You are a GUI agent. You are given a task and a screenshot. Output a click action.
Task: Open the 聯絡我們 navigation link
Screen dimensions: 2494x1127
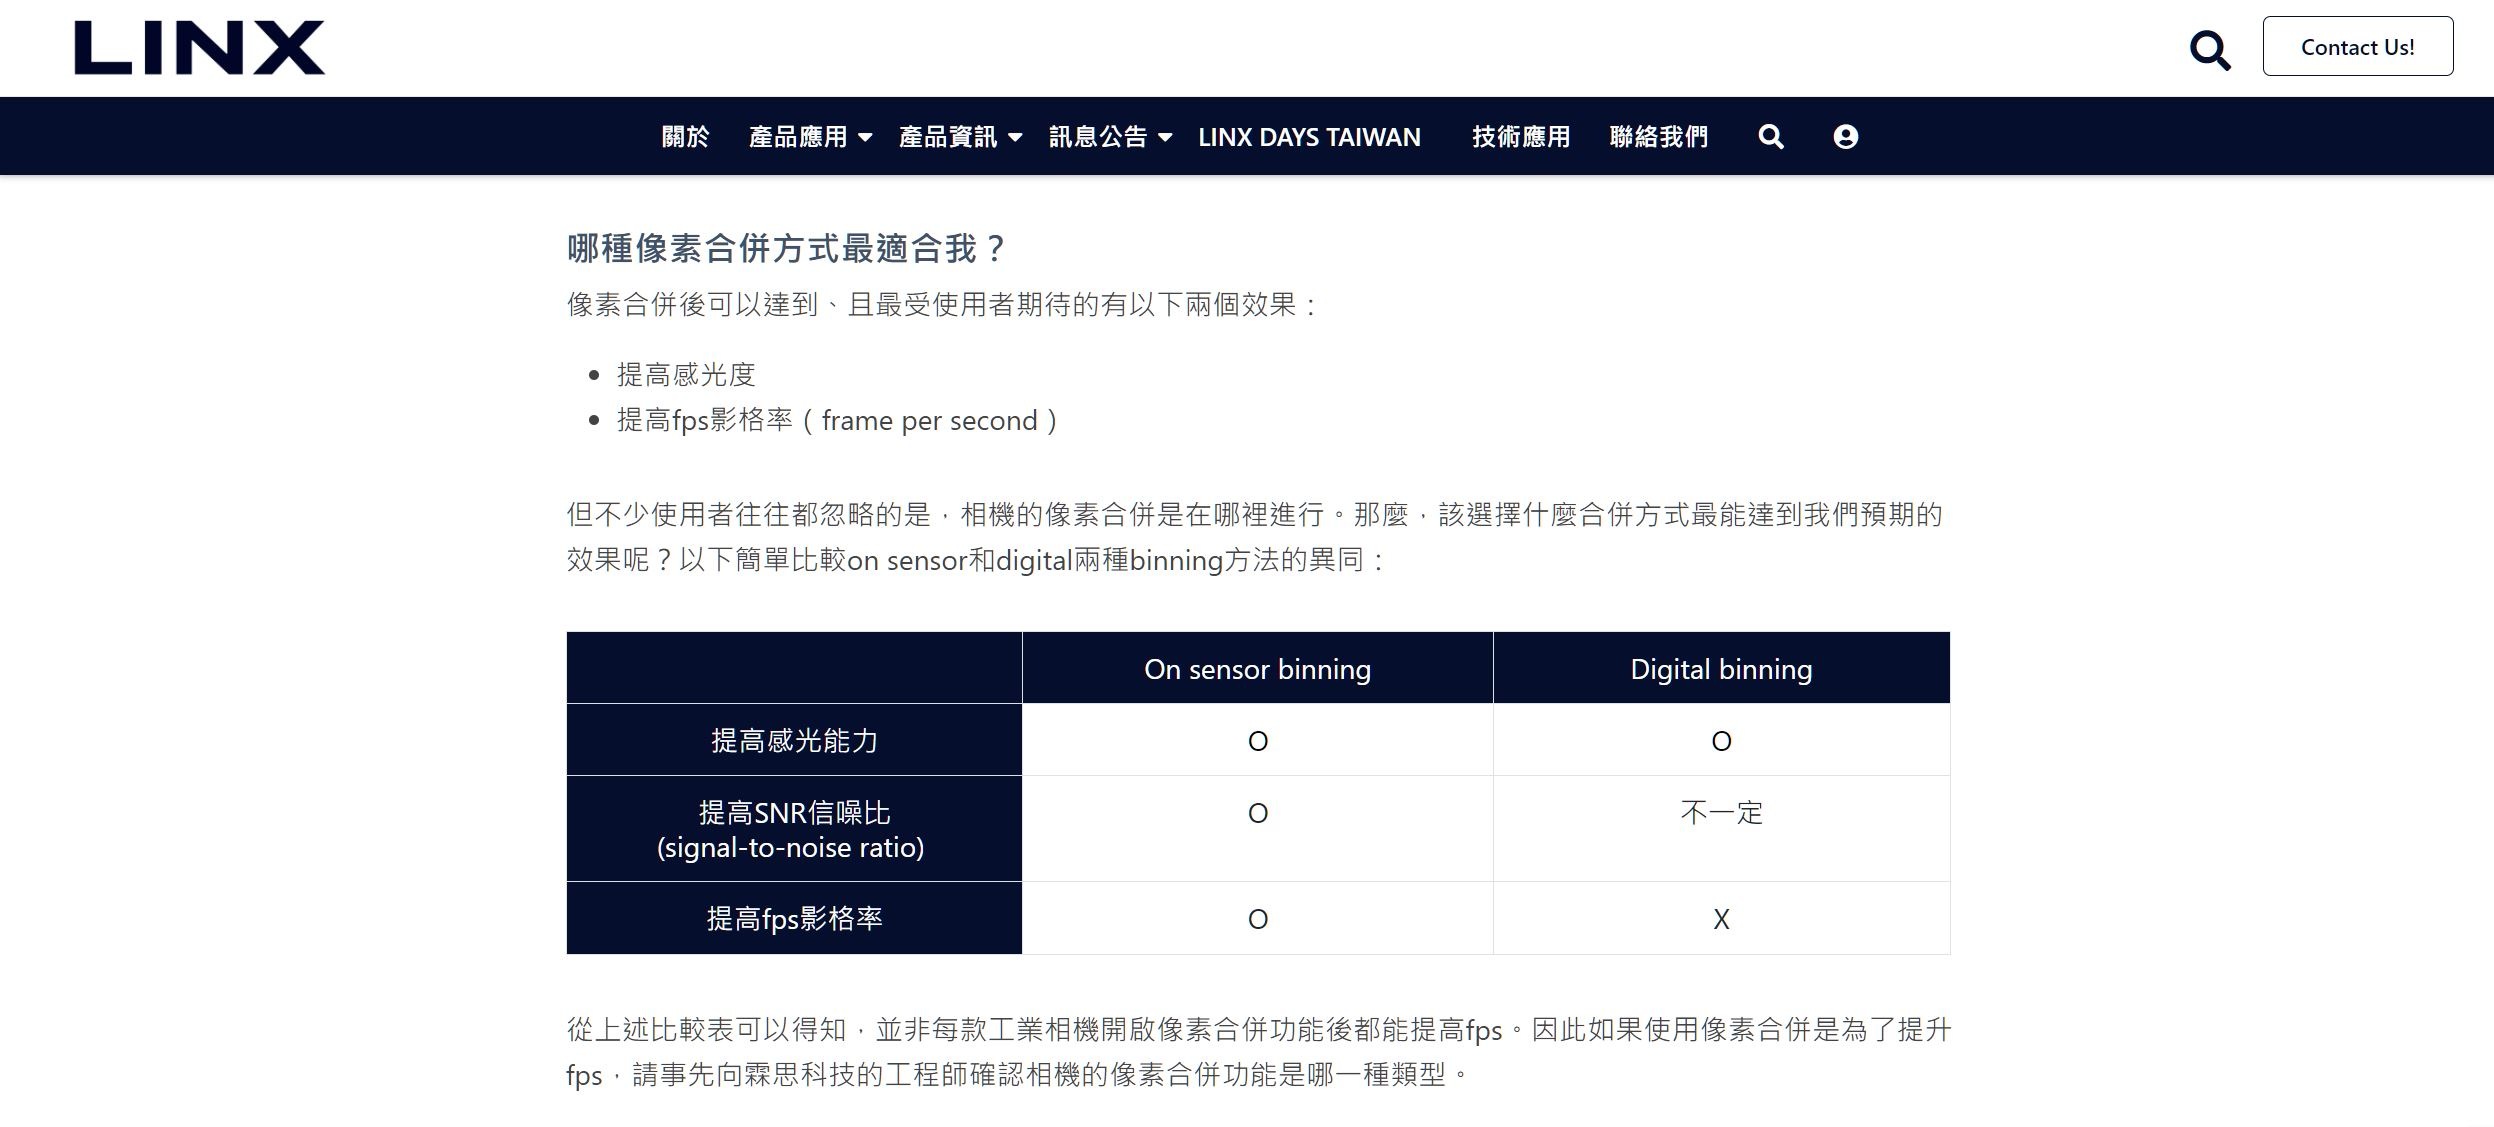coord(1658,137)
